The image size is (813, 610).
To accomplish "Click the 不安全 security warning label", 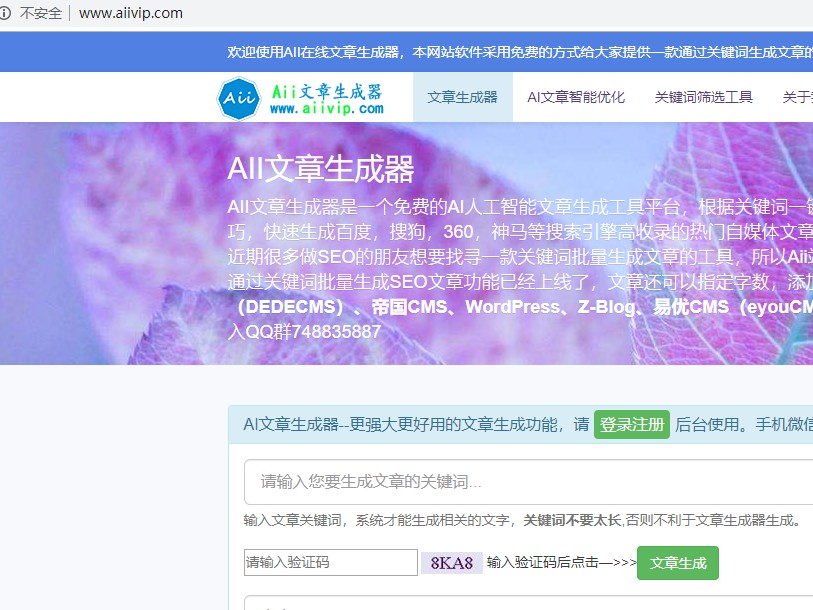I will coord(40,13).
